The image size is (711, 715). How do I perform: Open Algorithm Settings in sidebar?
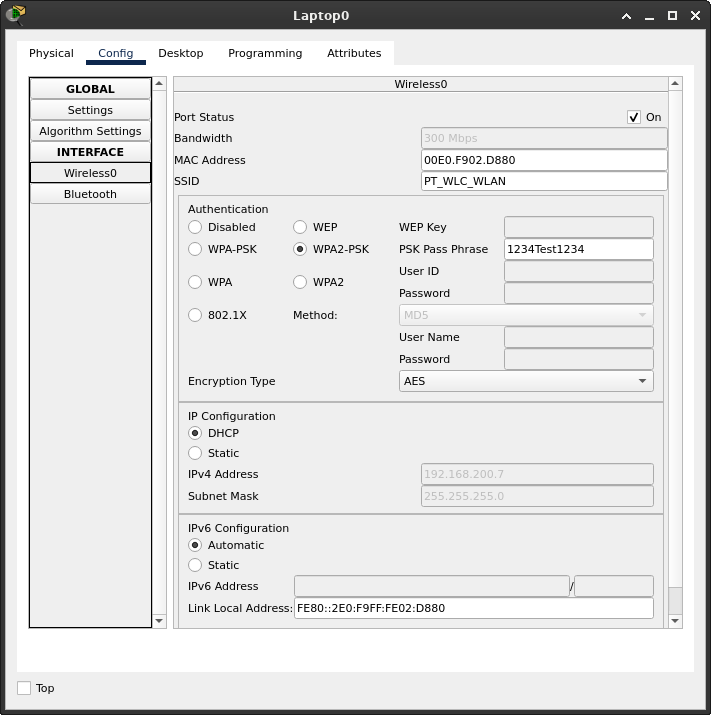point(90,131)
